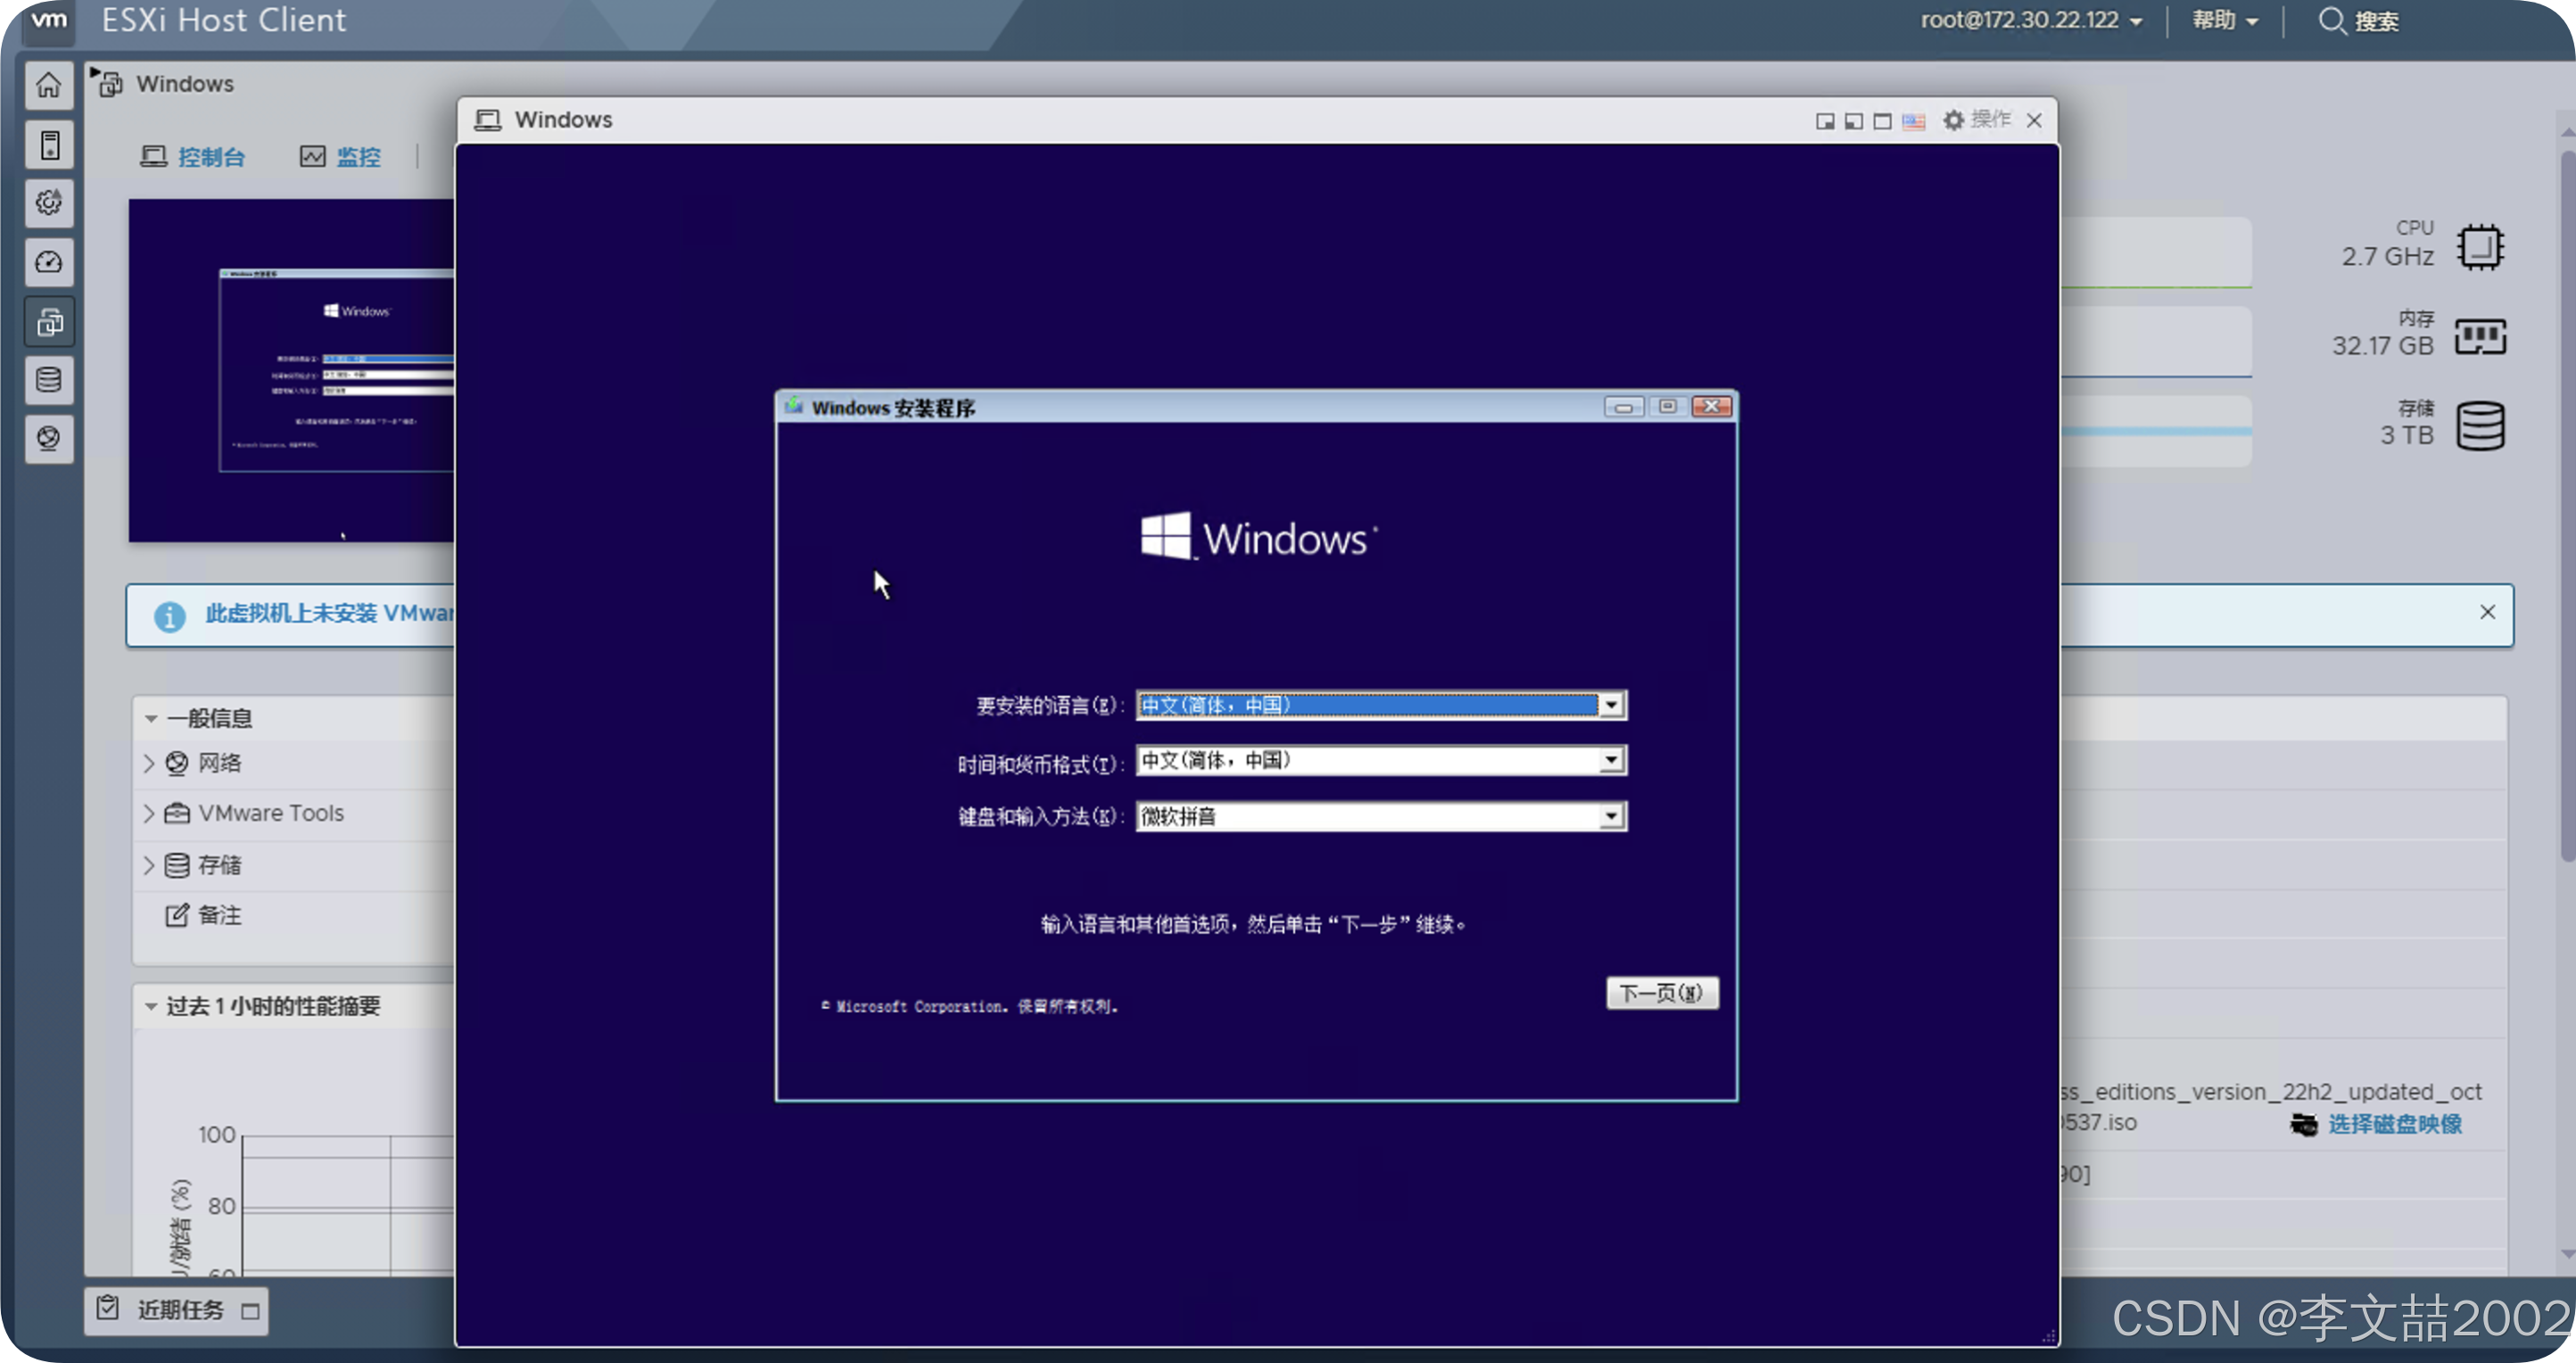Click the 下一页 next button
Image resolution: width=2576 pixels, height=1363 pixels.
coord(1661,993)
